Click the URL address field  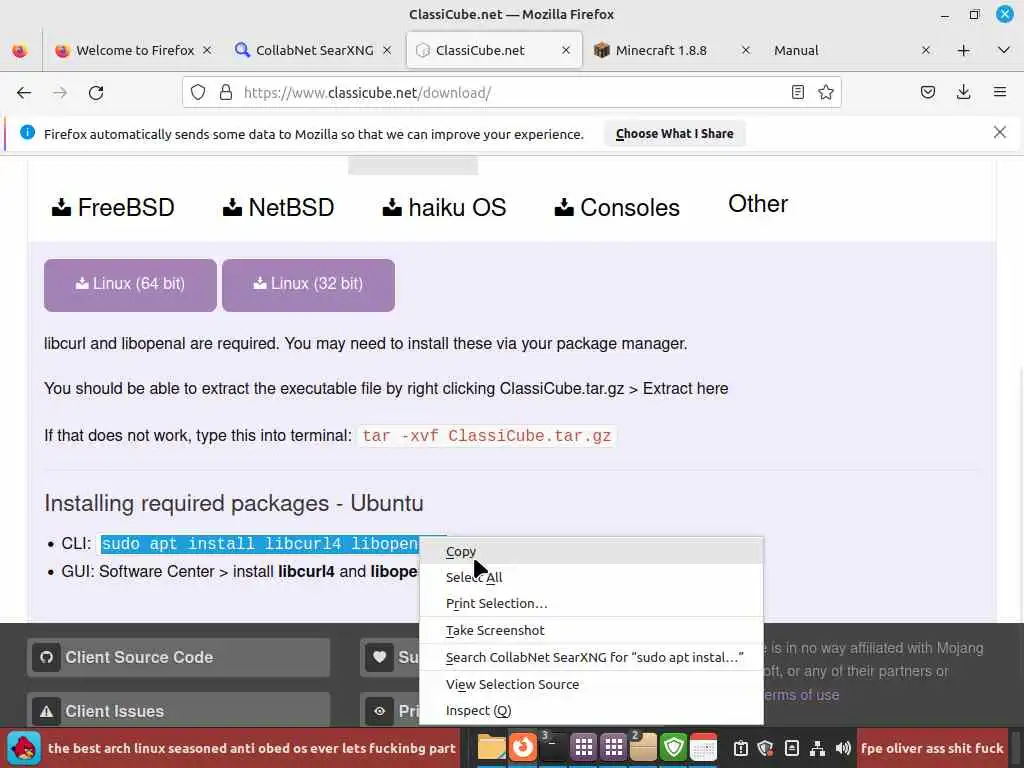[513, 93]
